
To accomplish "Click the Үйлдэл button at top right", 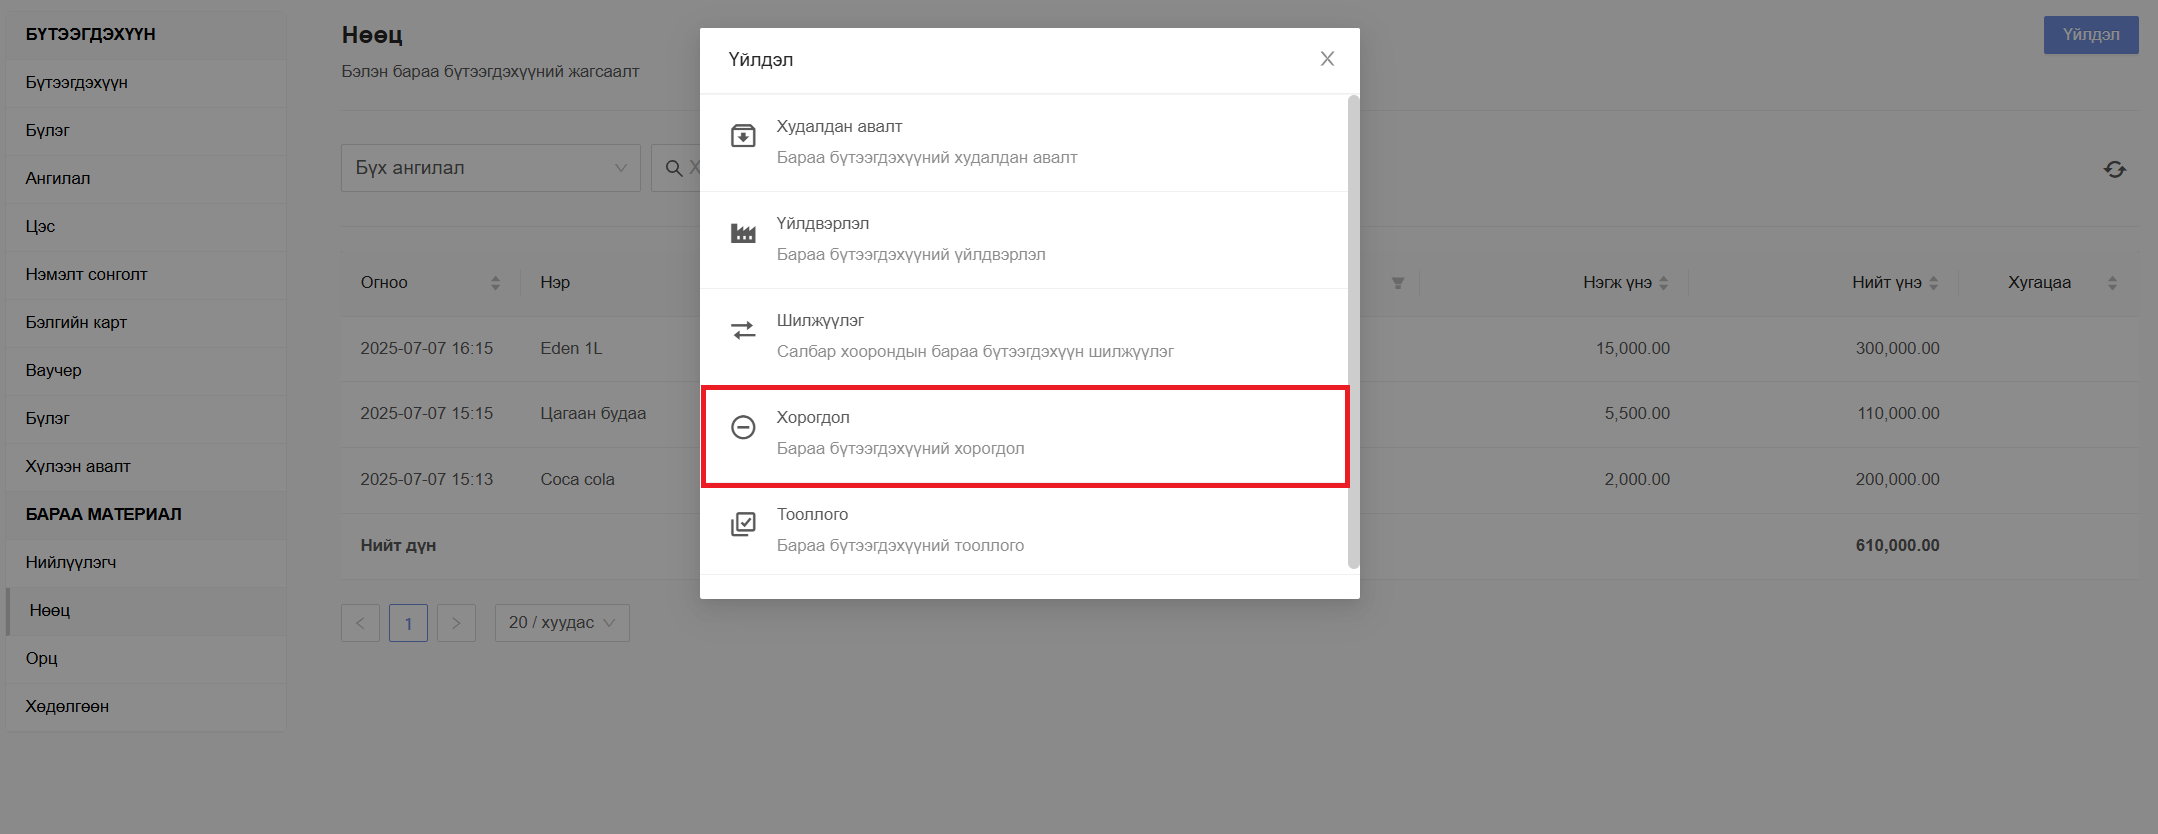I will tap(2091, 35).
